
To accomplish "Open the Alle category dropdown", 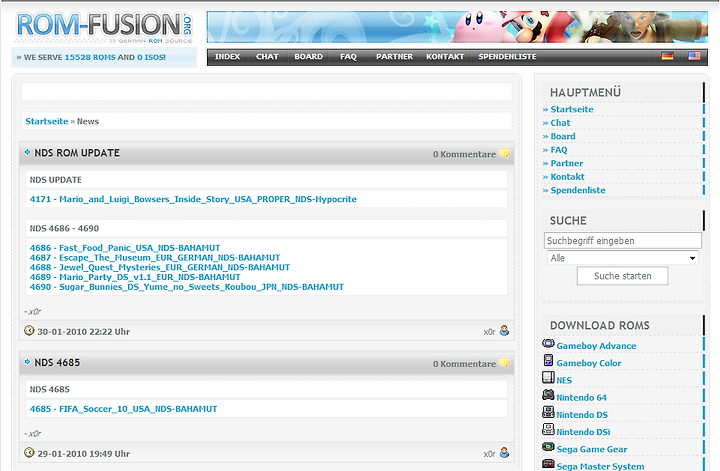I will click(623, 258).
